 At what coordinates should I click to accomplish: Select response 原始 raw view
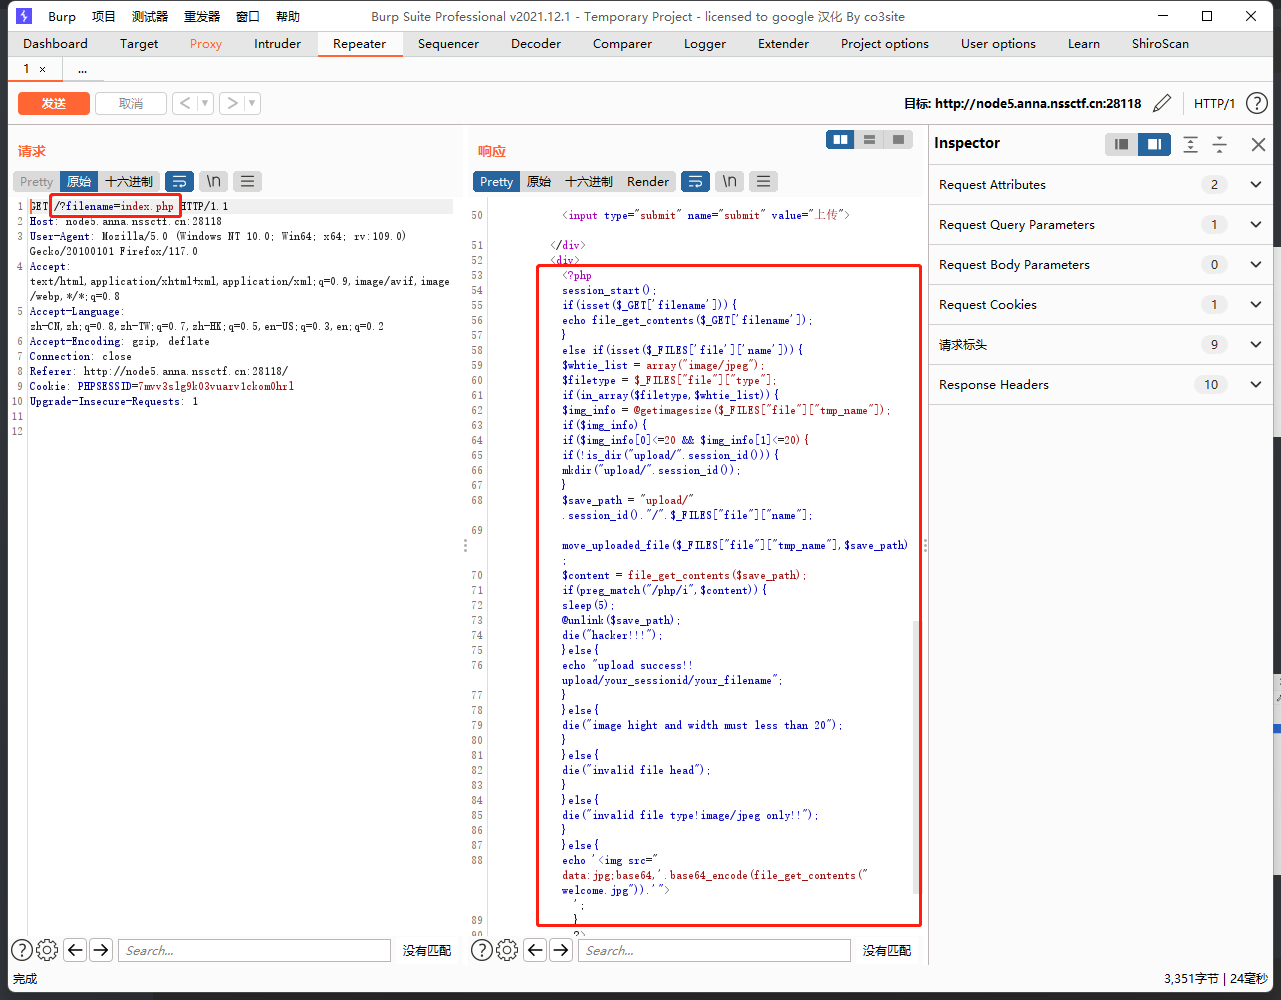click(x=539, y=181)
